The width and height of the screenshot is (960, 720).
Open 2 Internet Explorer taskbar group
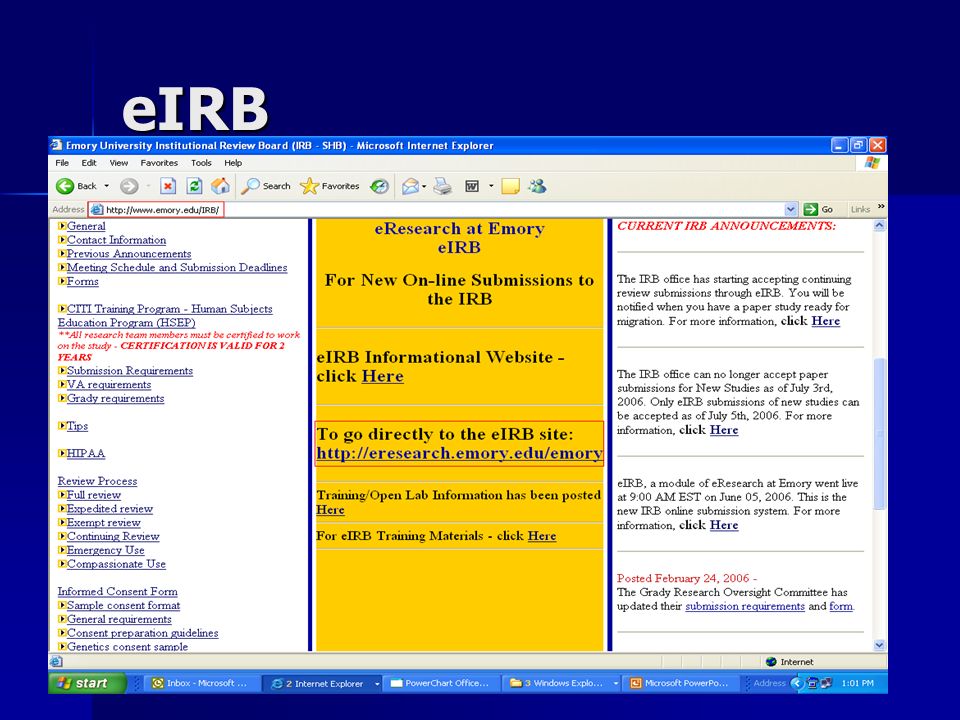pyautogui.click(x=320, y=683)
